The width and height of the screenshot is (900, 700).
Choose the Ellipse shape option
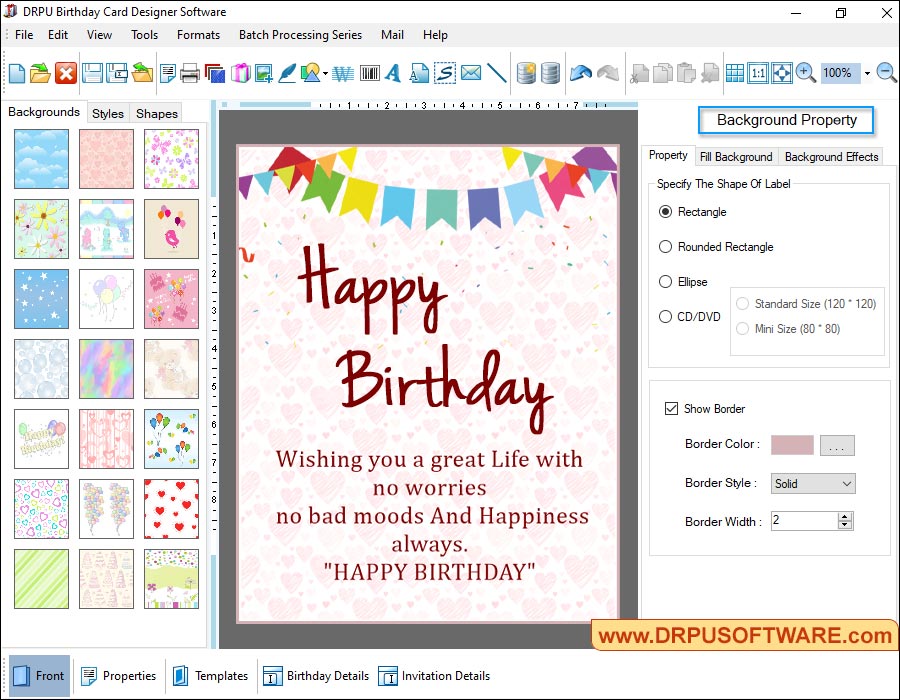[664, 282]
